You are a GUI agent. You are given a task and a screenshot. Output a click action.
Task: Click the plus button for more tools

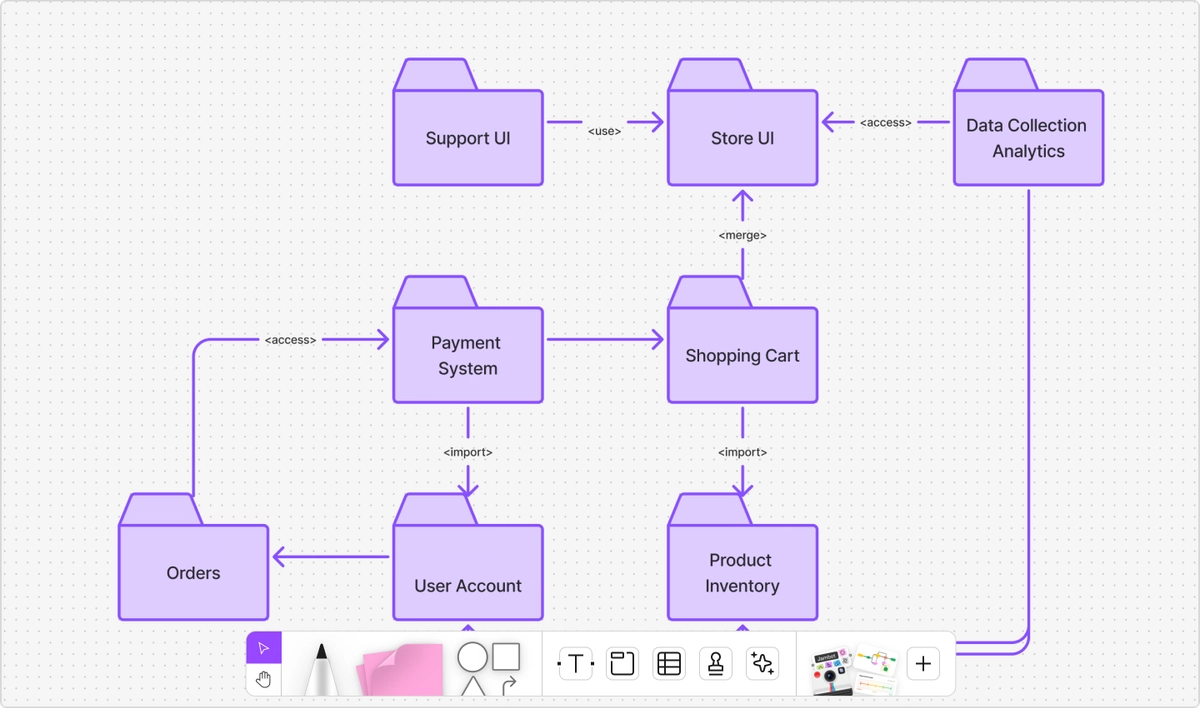coord(922,662)
